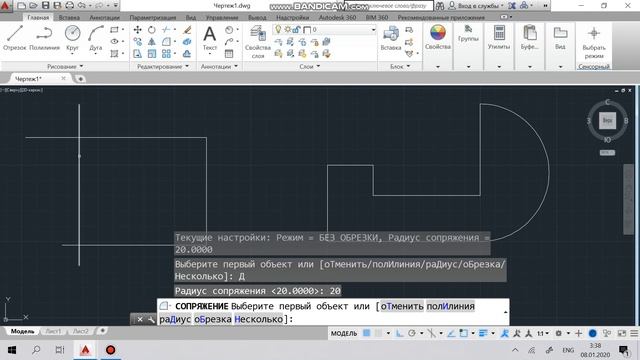Click the Move tool in Редактирование panel
This screenshot has height=360, width=640.
click(138, 30)
